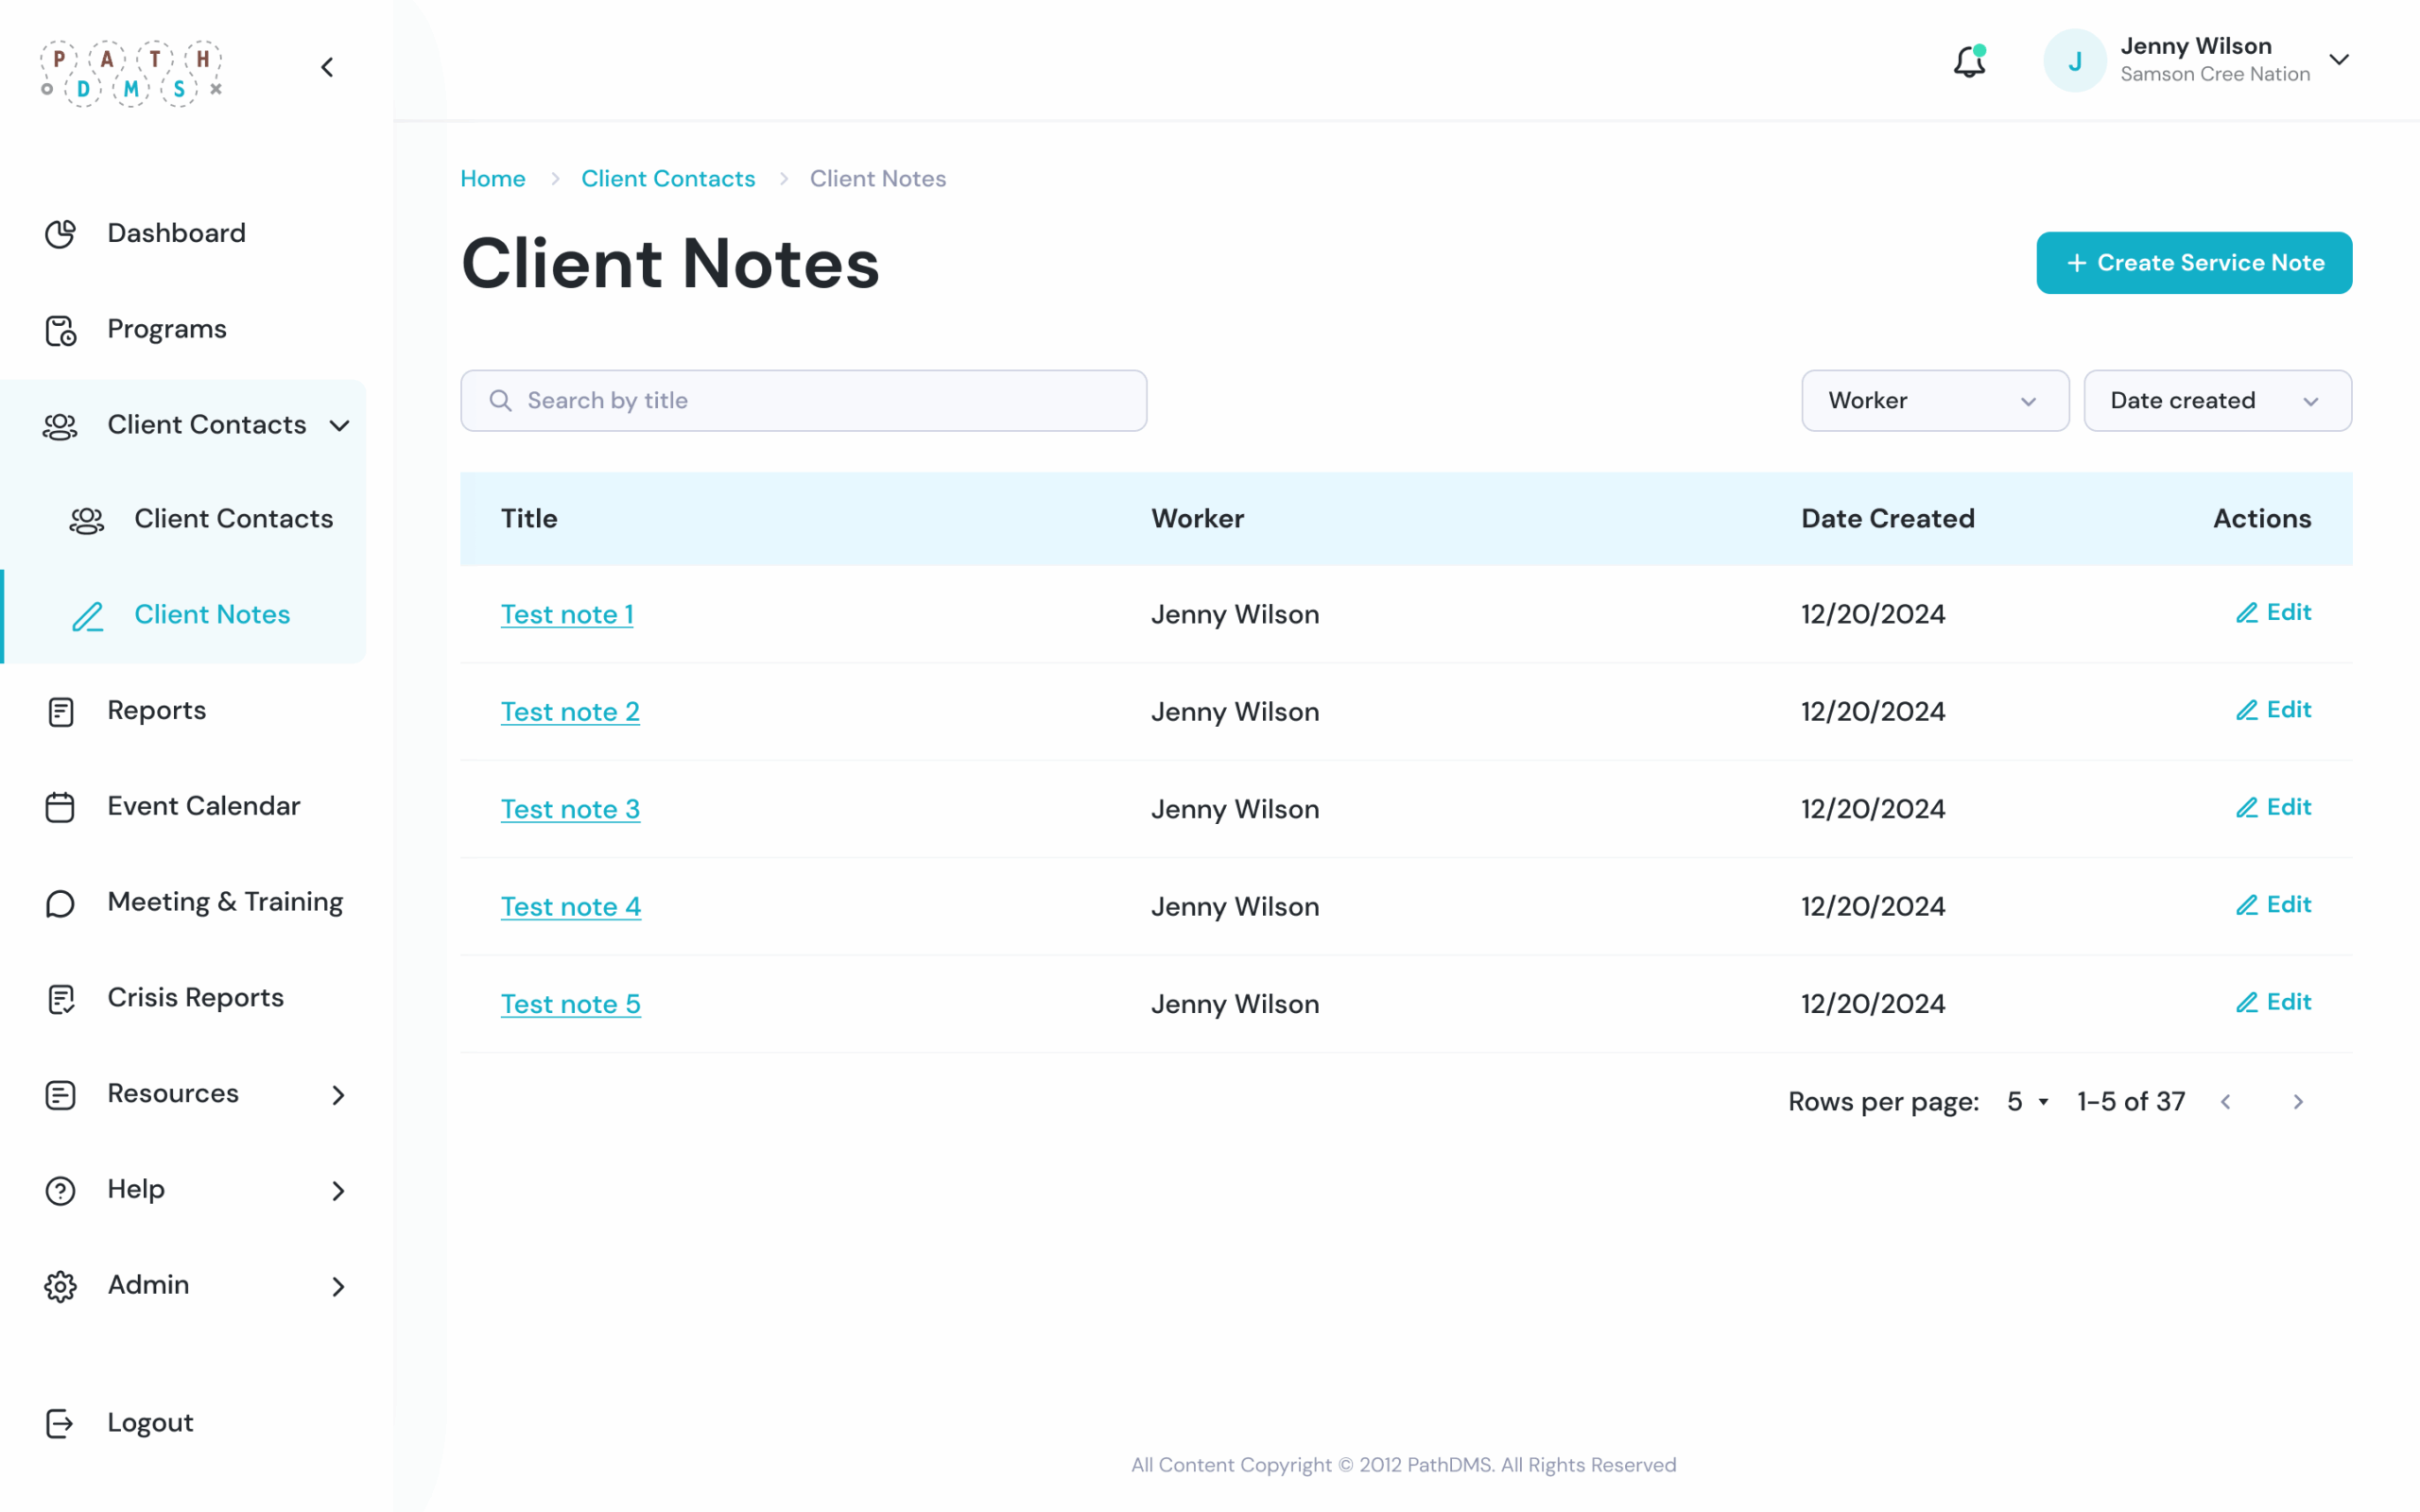The width and height of the screenshot is (2420, 1512).
Task: Open the Test note 1 link
Action: click(x=567, y=614)
